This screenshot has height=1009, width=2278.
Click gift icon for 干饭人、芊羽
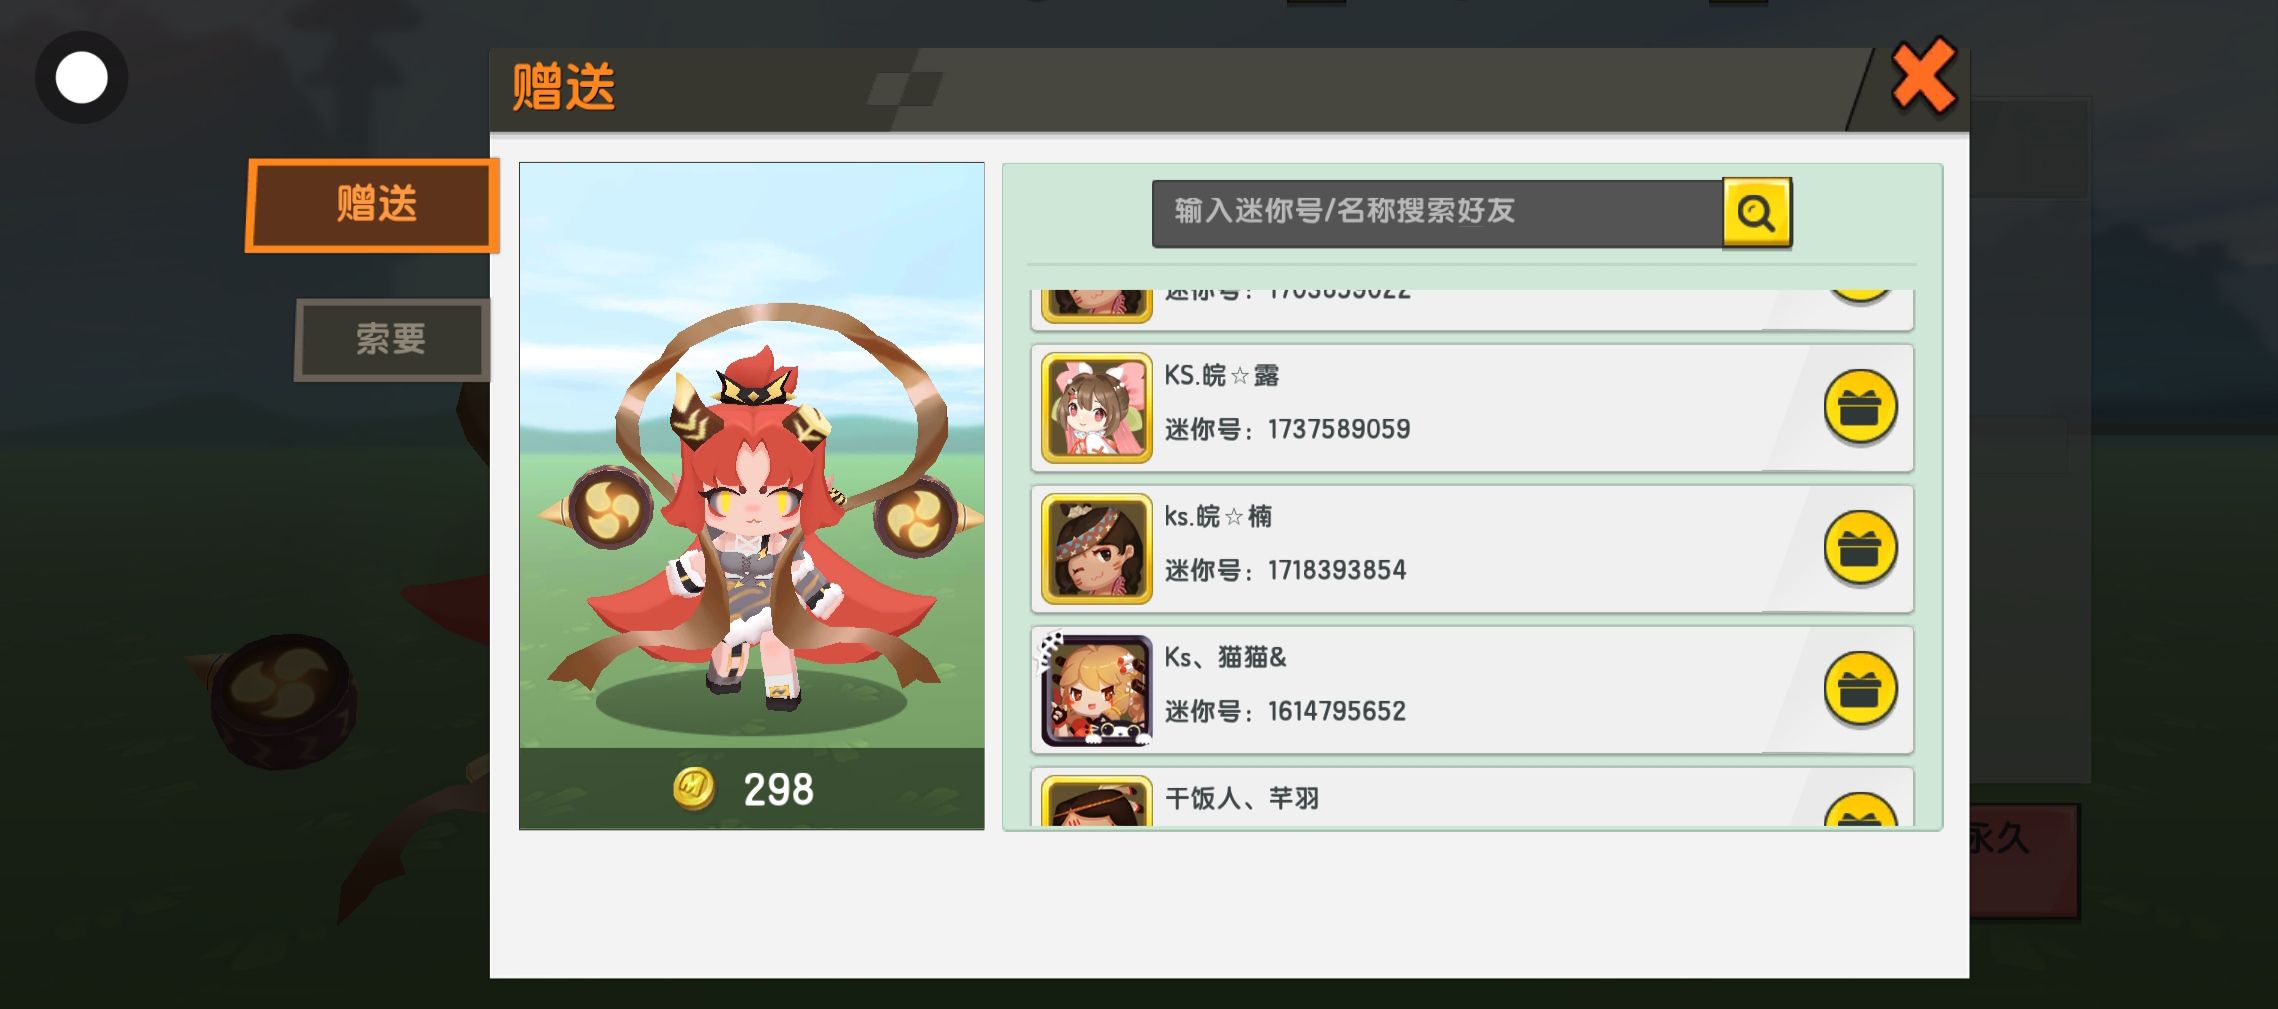[x=1860, y=811]
